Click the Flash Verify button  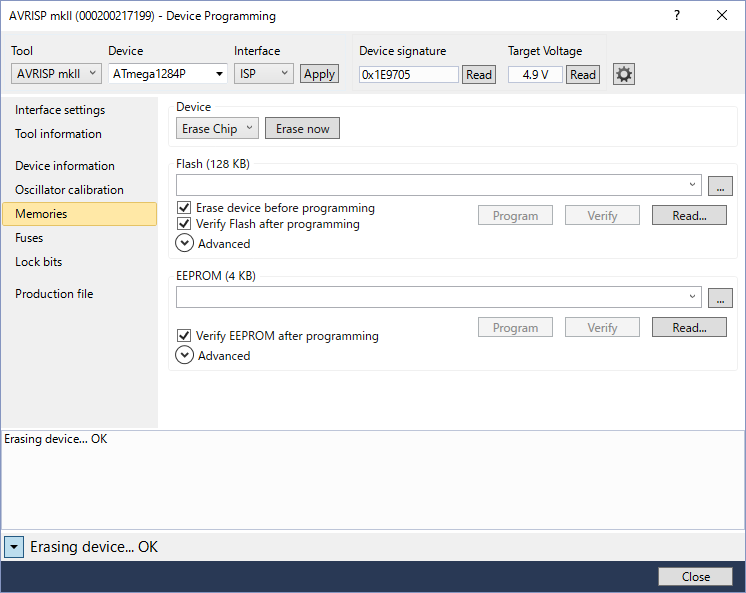click(602, 216)
